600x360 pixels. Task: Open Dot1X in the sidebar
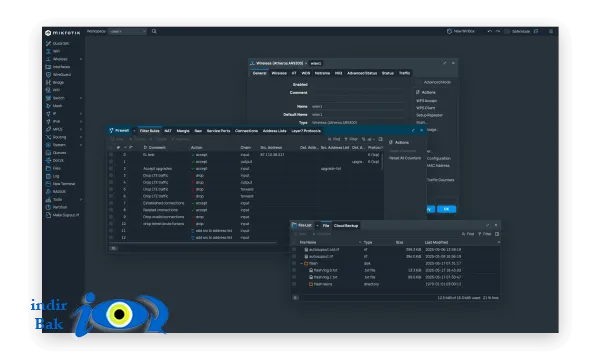pyautogui.click(x=55, y=161)
